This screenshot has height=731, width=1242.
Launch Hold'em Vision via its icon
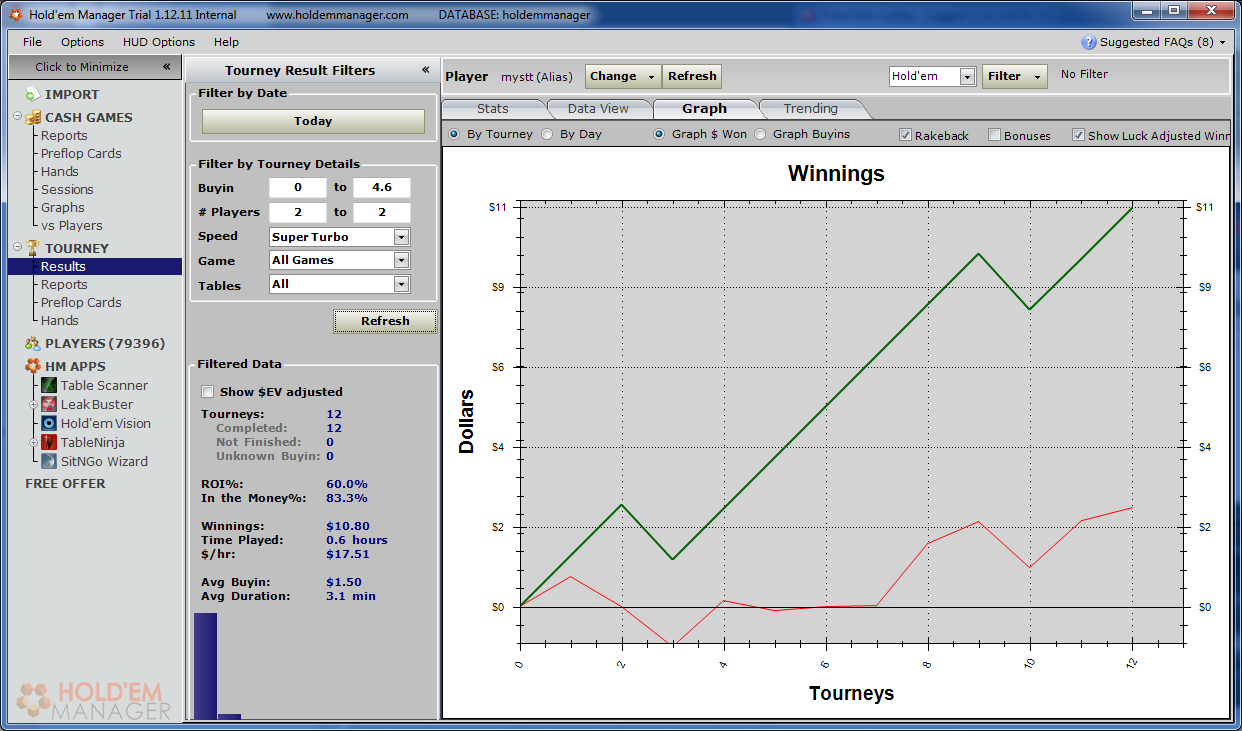tap(49, 423)
